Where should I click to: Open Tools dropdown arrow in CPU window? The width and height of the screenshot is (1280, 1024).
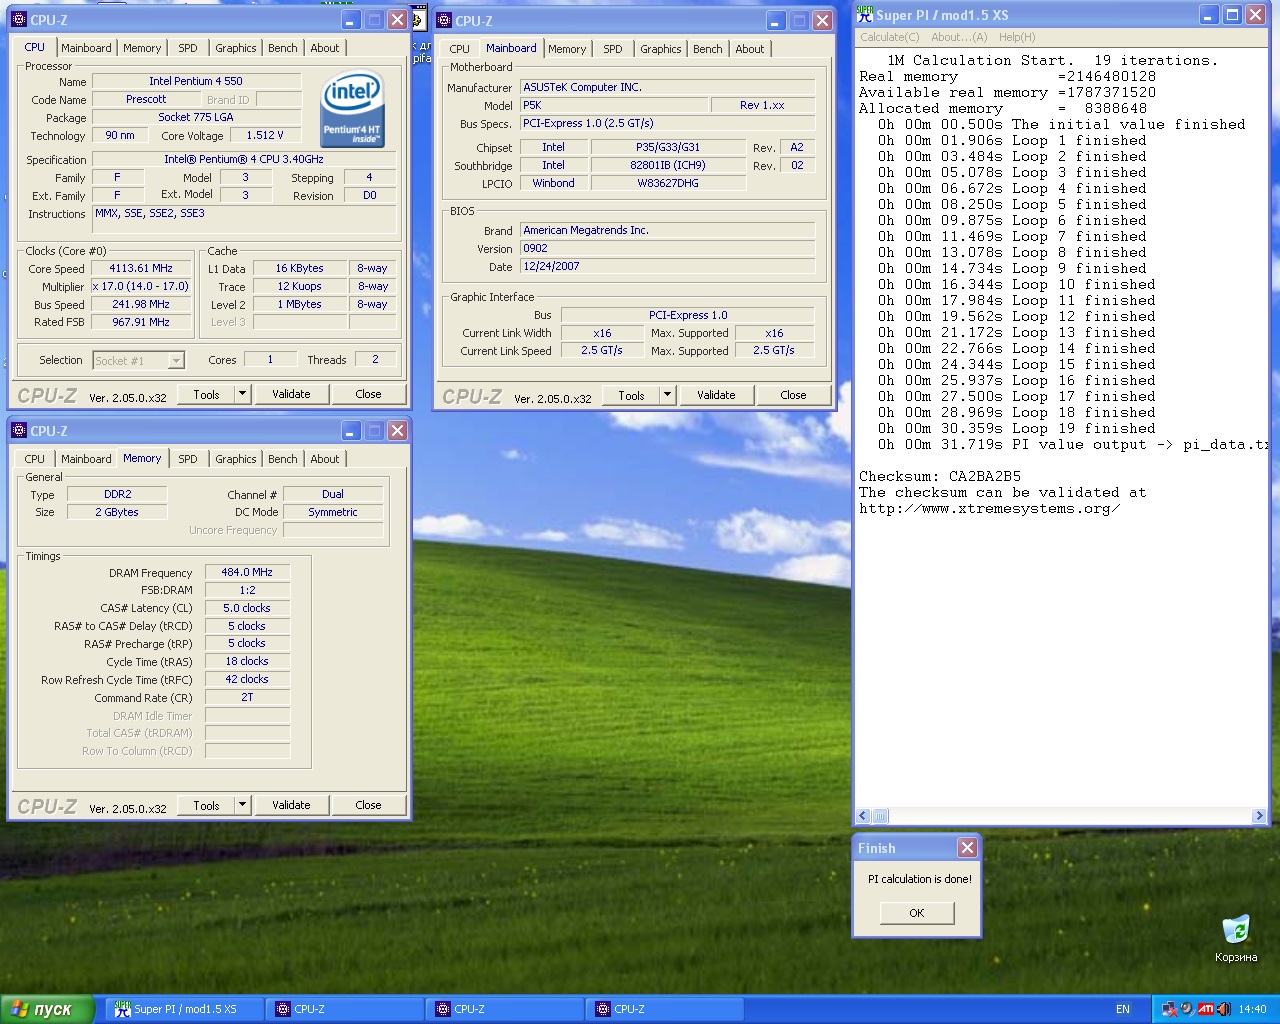(242, 394)
